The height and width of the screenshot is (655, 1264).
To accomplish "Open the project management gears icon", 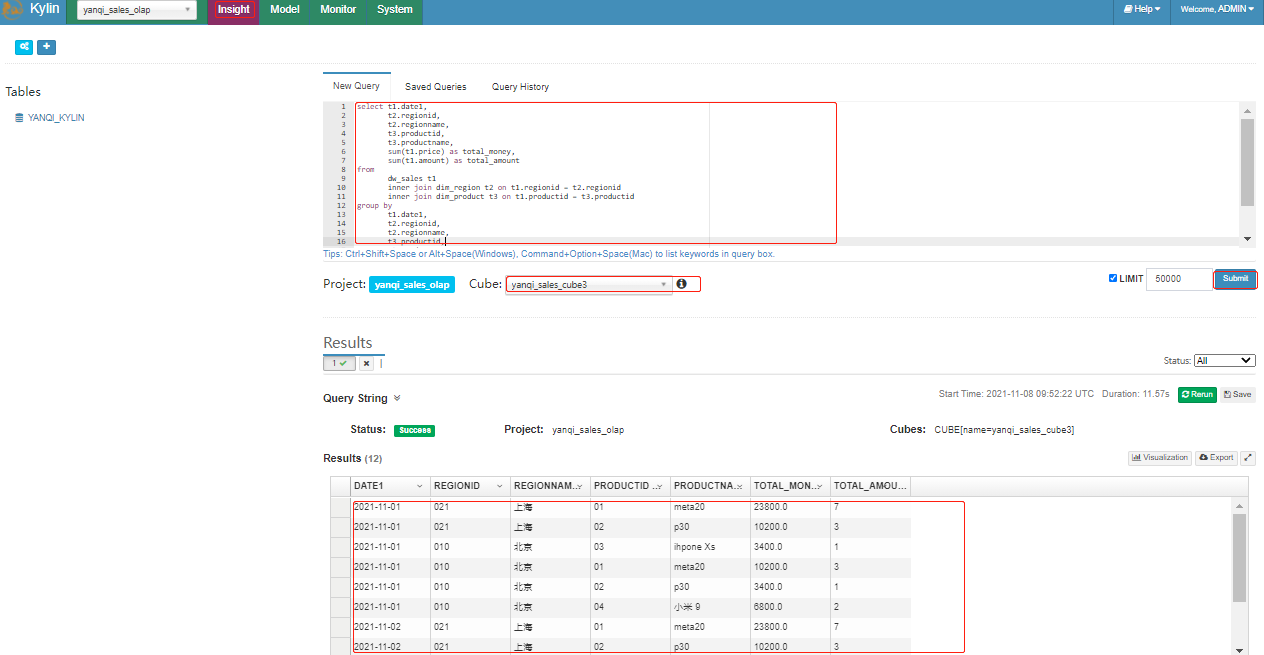I will 24,47.
